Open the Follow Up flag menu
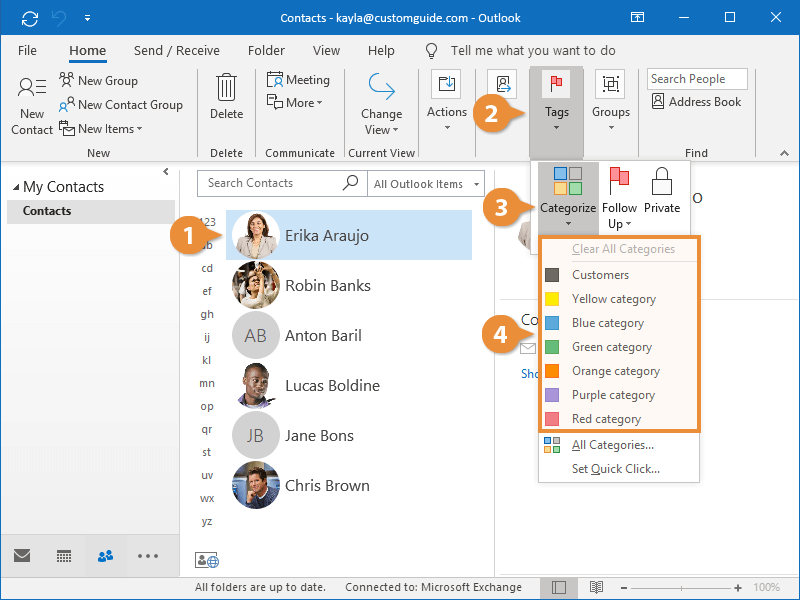 [619, 197]
